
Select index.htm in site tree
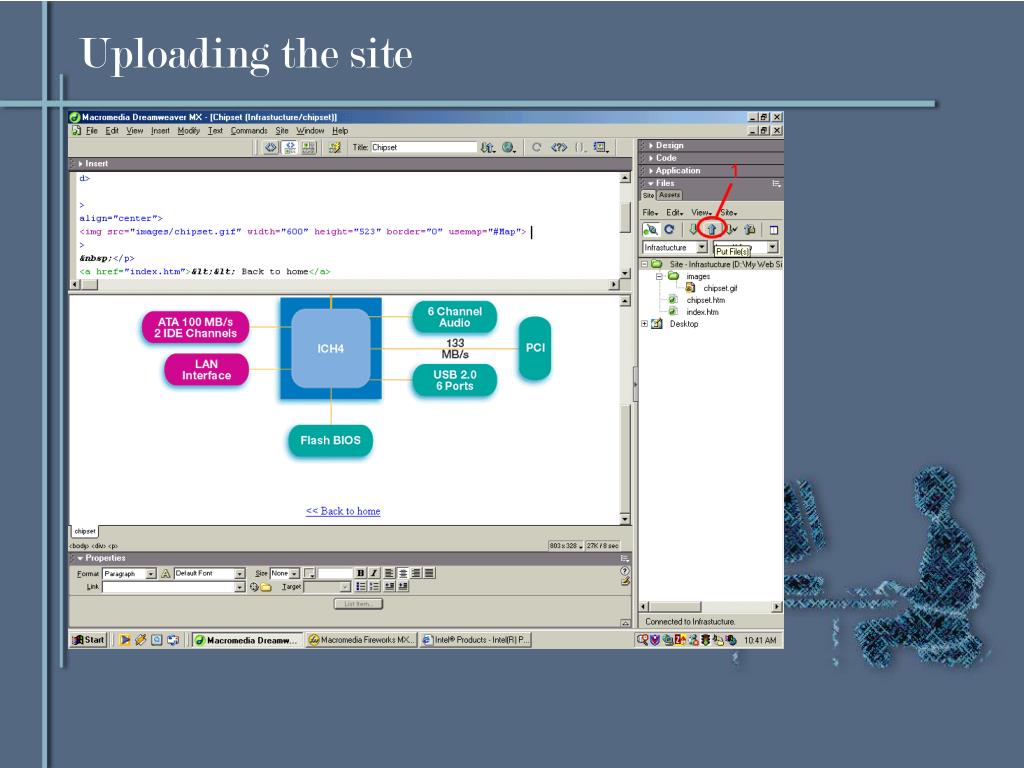click(702, 312)
